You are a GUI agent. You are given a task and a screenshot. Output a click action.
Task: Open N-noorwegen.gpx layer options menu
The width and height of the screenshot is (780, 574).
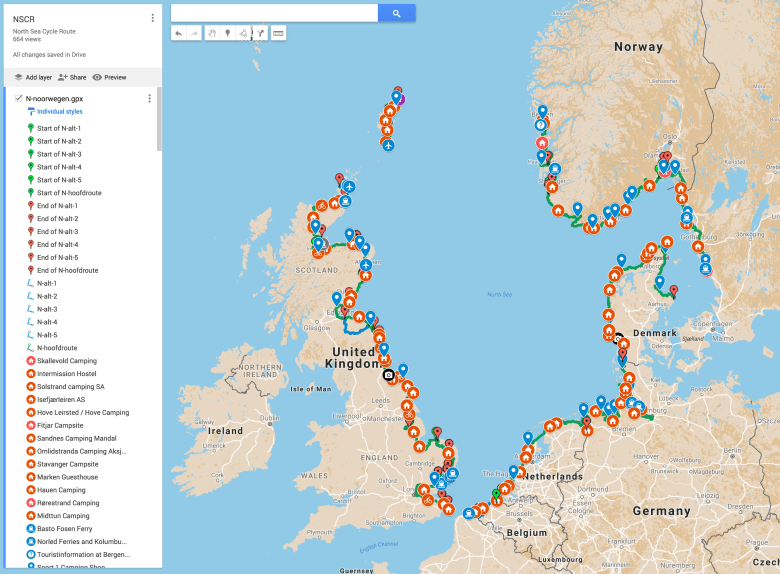(149, 98)
